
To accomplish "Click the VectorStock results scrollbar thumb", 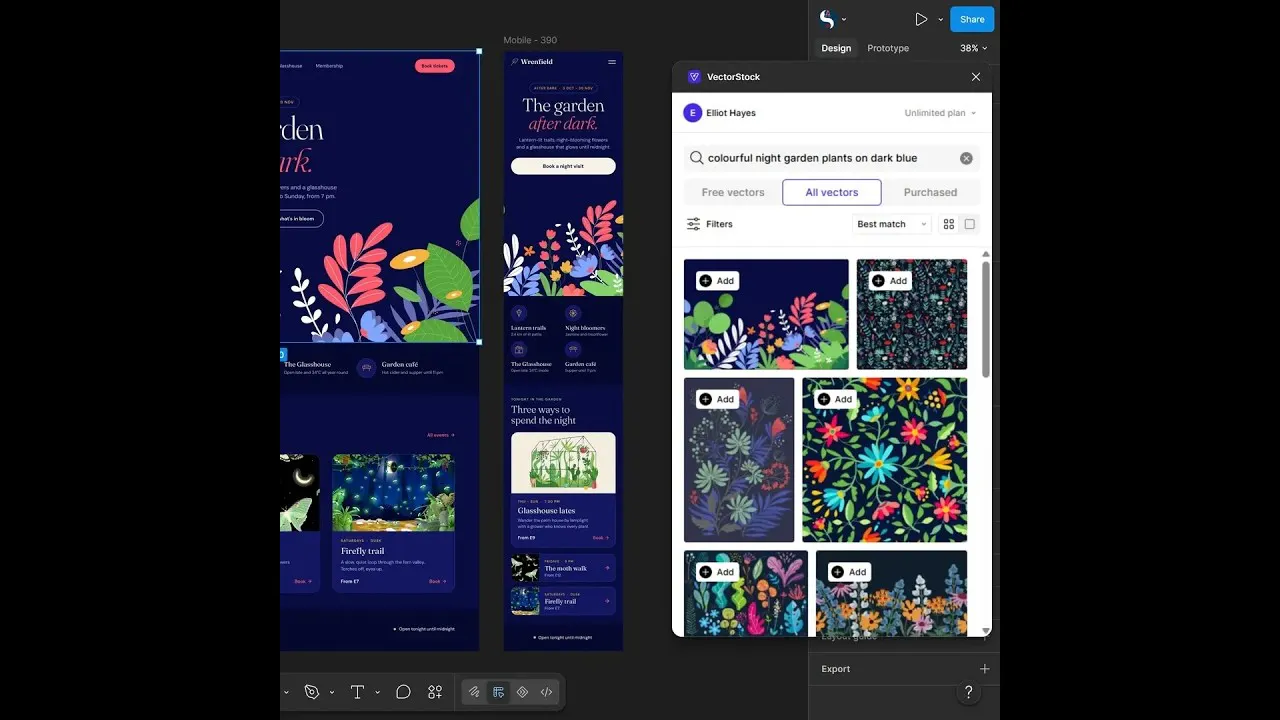I will (986, 320).
